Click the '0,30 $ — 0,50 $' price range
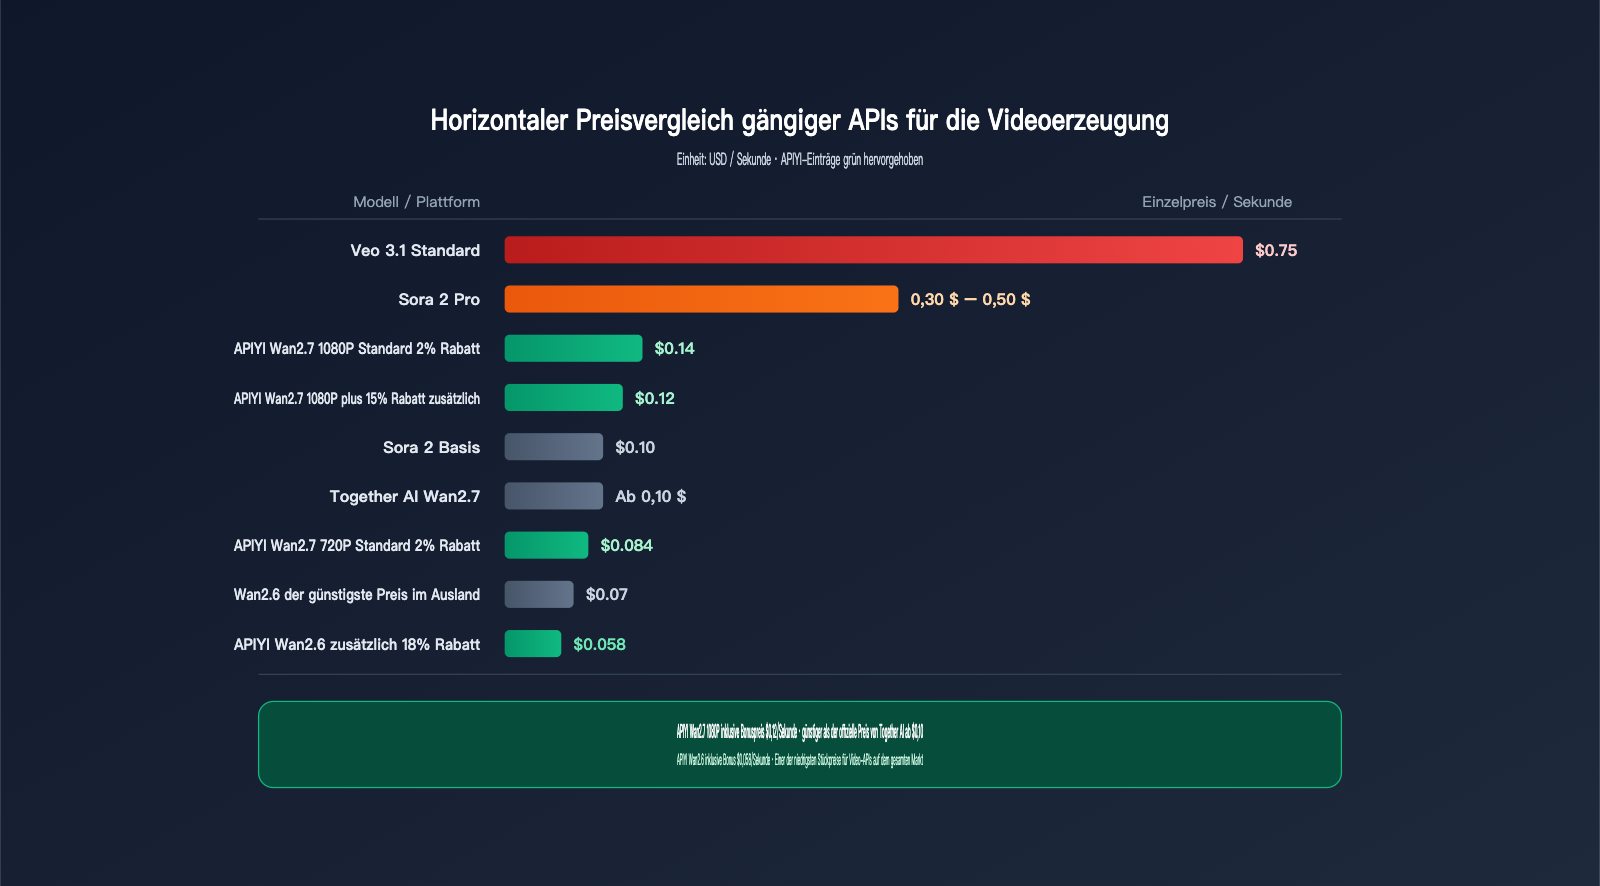The image size is (1600, 886). point(970,299)
